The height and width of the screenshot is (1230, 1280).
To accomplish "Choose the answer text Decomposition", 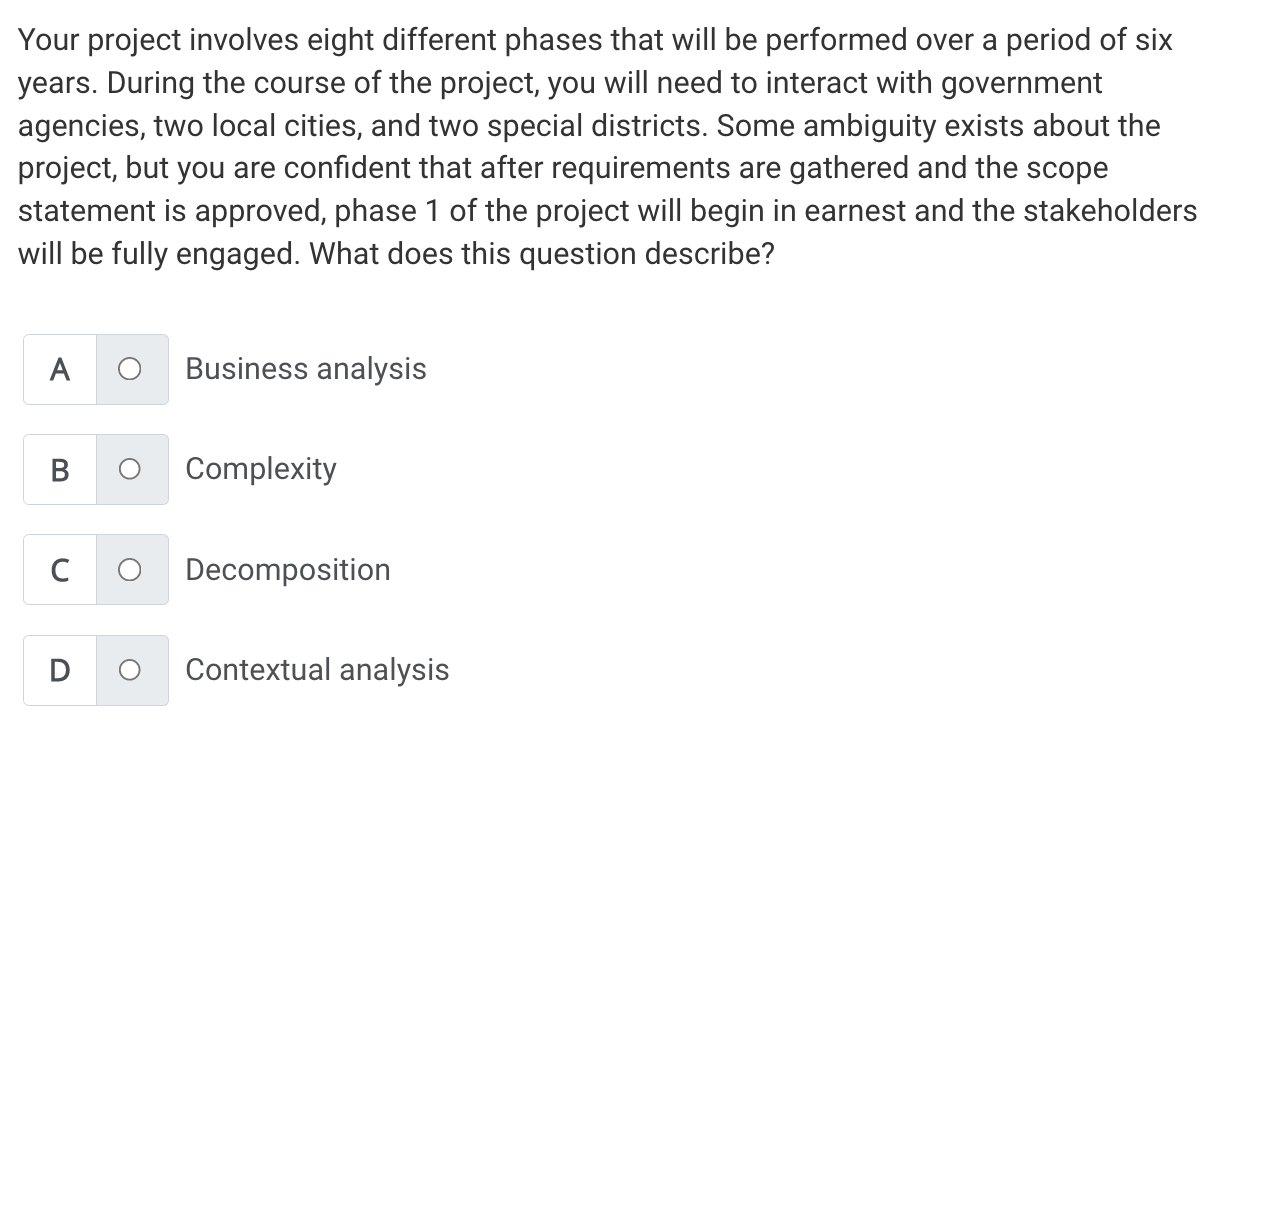I will (288, 569).
